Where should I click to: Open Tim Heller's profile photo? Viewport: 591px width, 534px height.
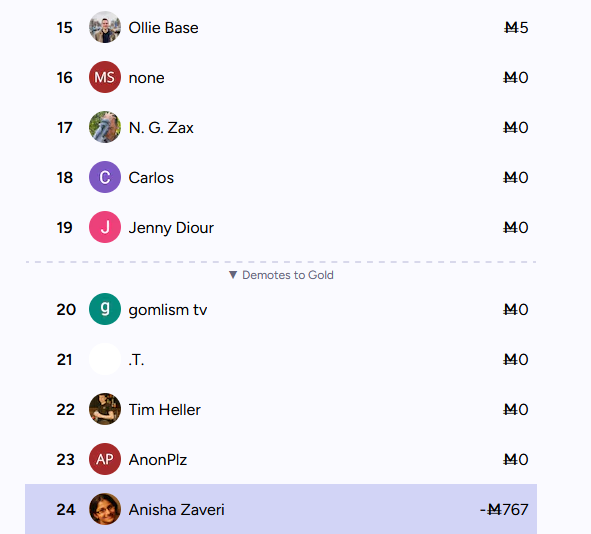[105, 409]
